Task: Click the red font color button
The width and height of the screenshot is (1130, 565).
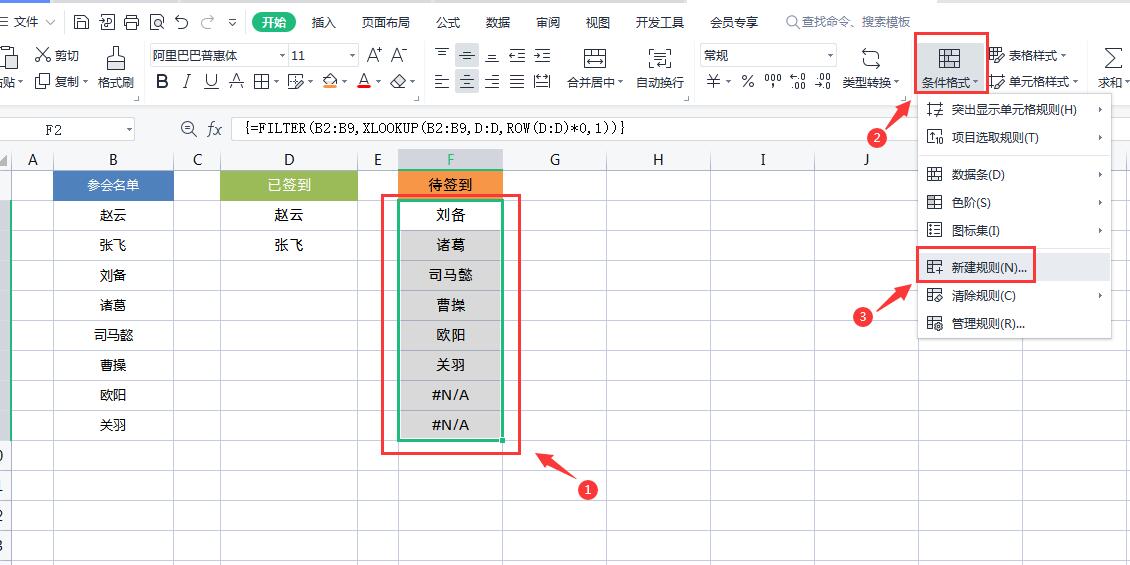Action: pyautogui.click(x=364, y=82)
